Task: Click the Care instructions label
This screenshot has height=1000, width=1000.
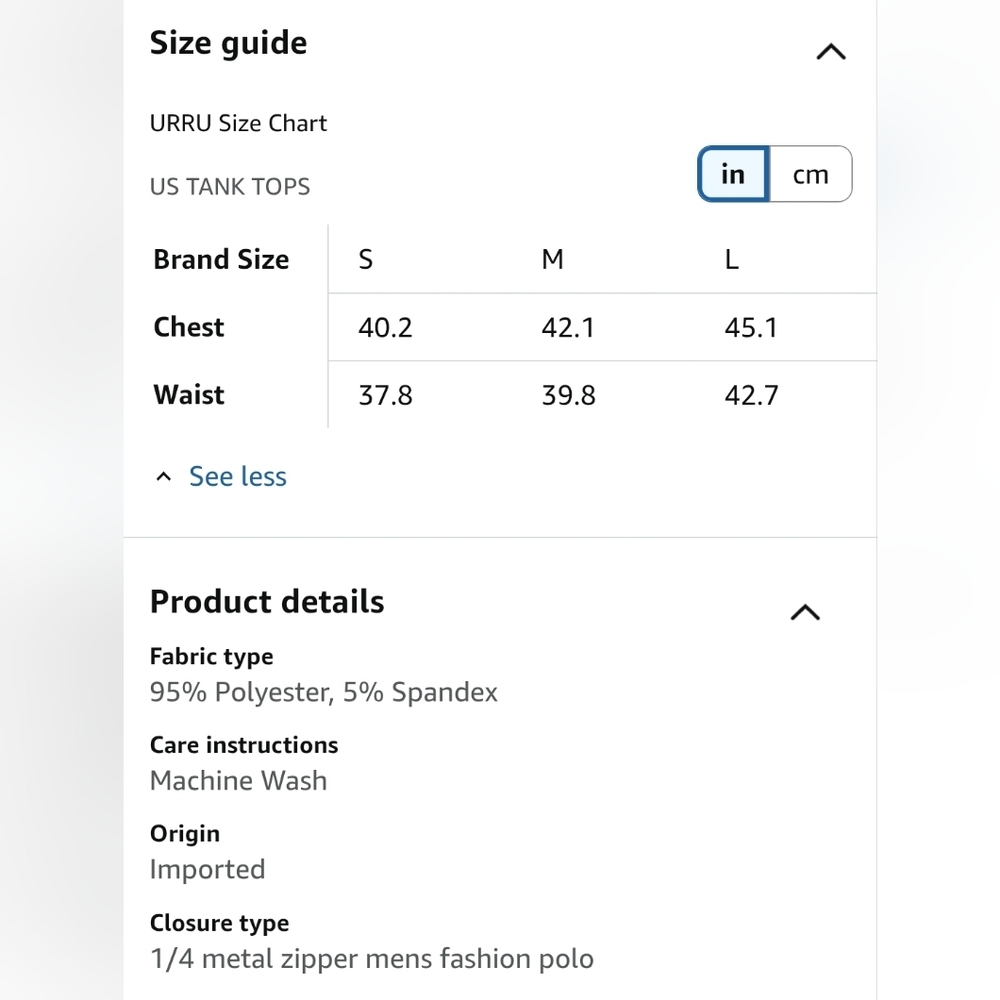Action: [x=244, y=745]
